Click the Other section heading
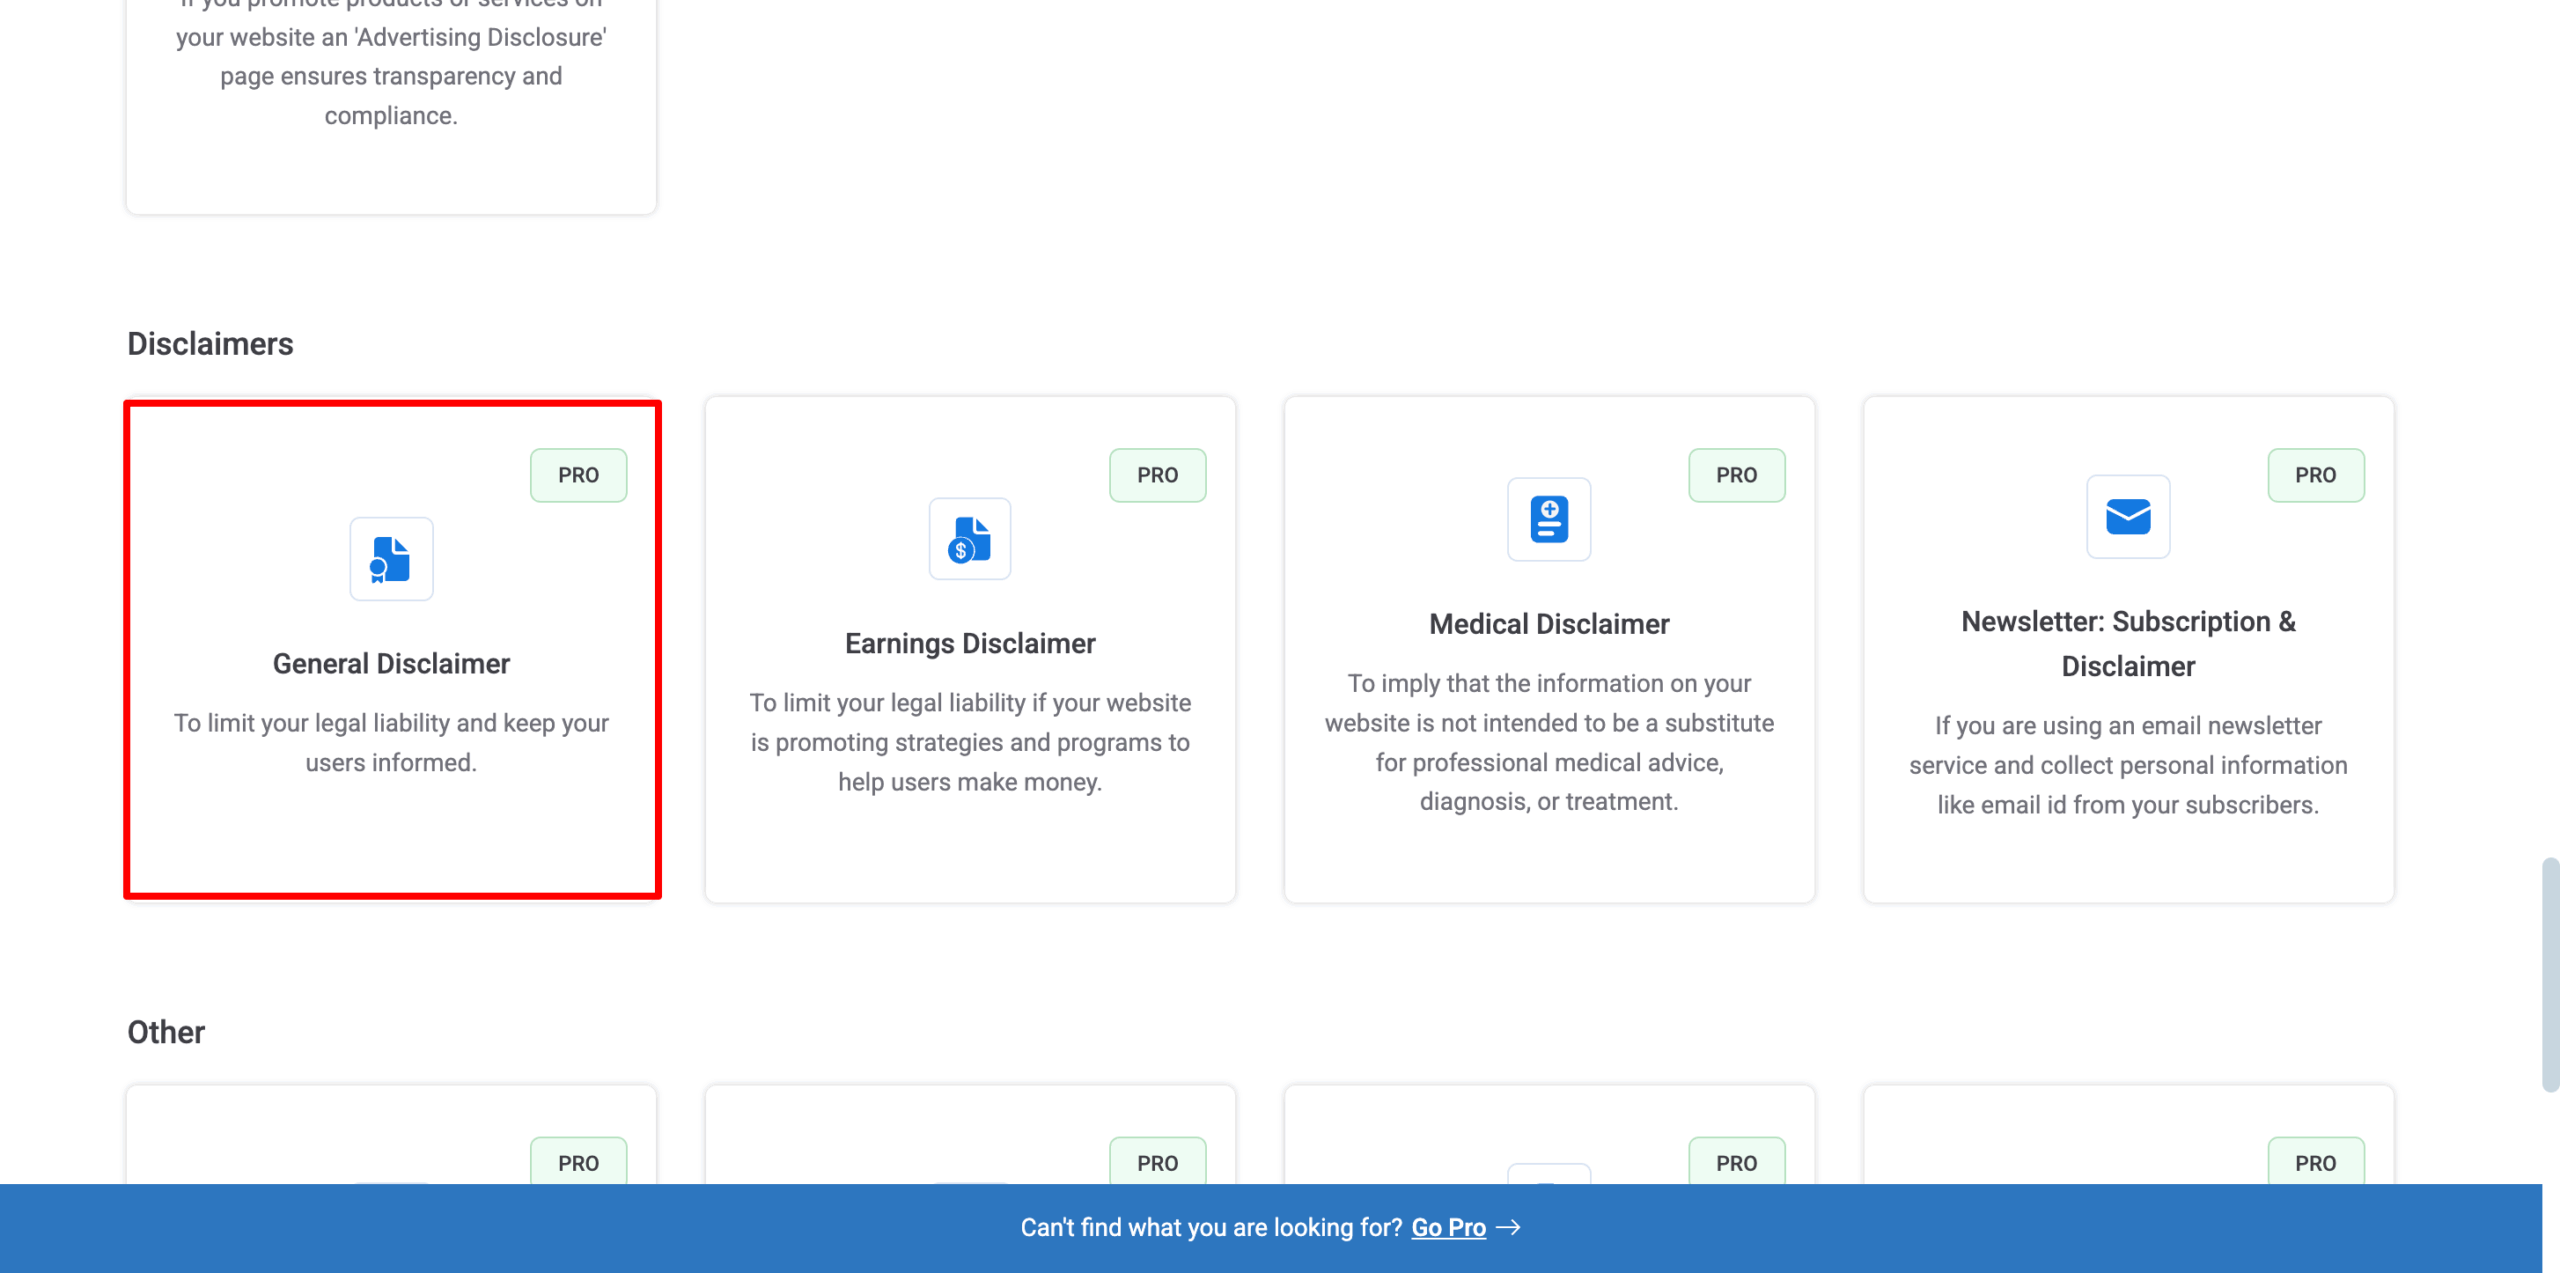2560x1273 pixels. (x=165, y=1032)
